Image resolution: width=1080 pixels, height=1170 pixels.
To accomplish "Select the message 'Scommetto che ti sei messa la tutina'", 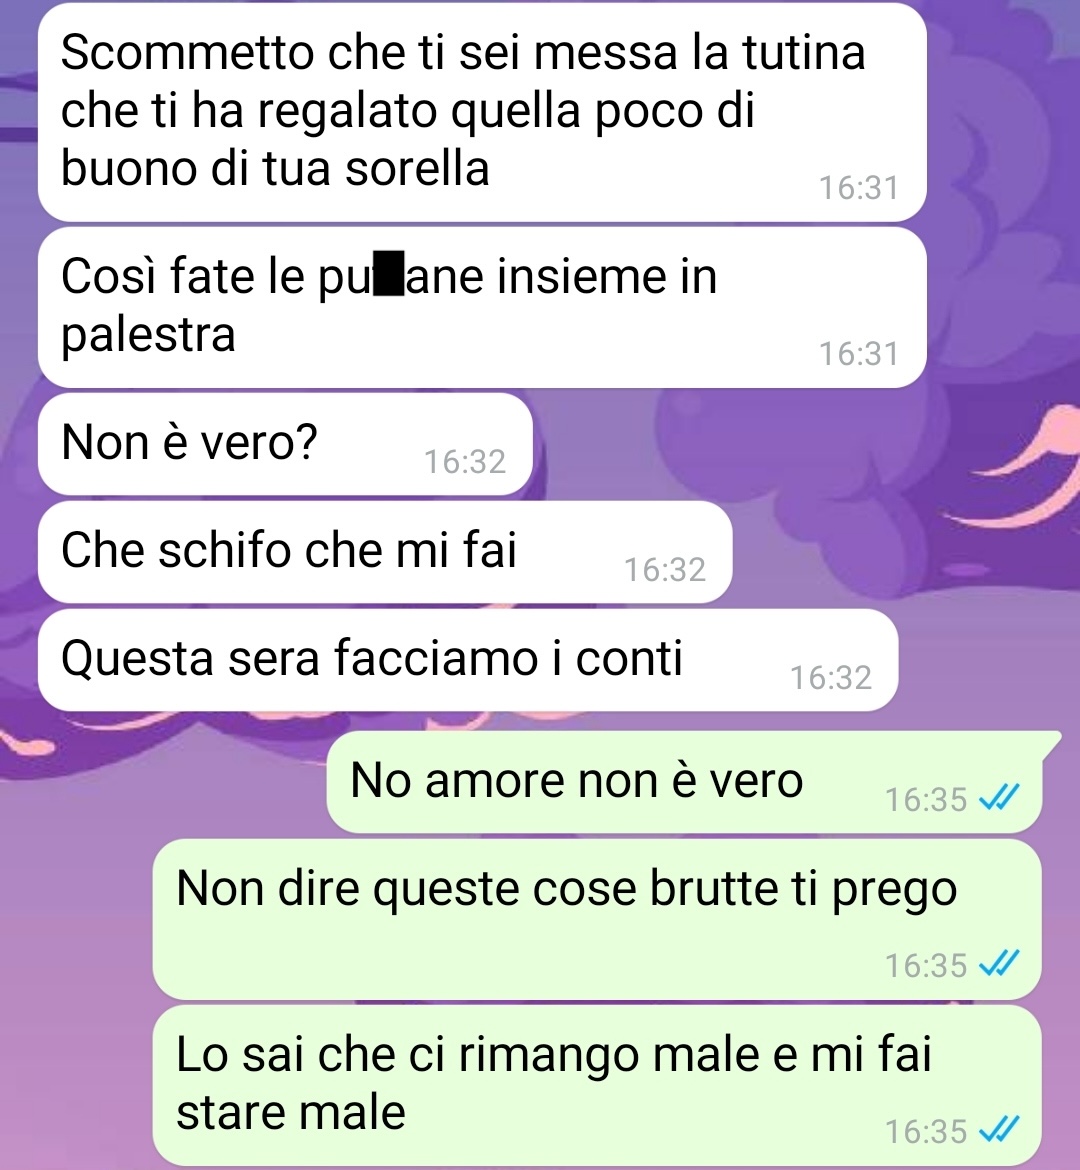I will [x=482, y=111].
